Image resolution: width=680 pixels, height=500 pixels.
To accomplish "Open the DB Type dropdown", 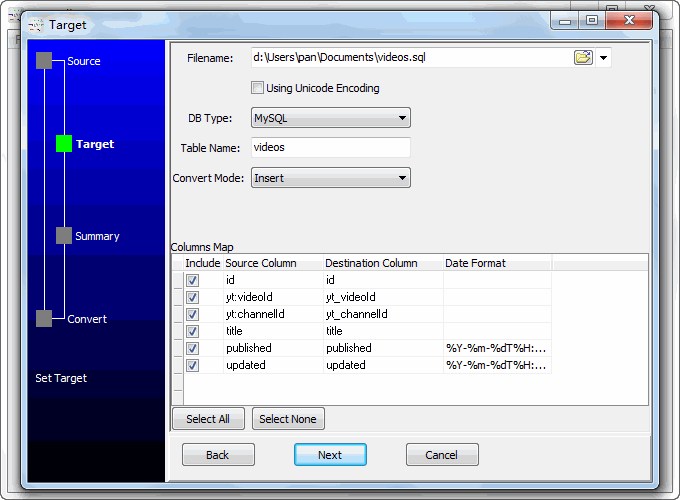I will coord(330,118).
